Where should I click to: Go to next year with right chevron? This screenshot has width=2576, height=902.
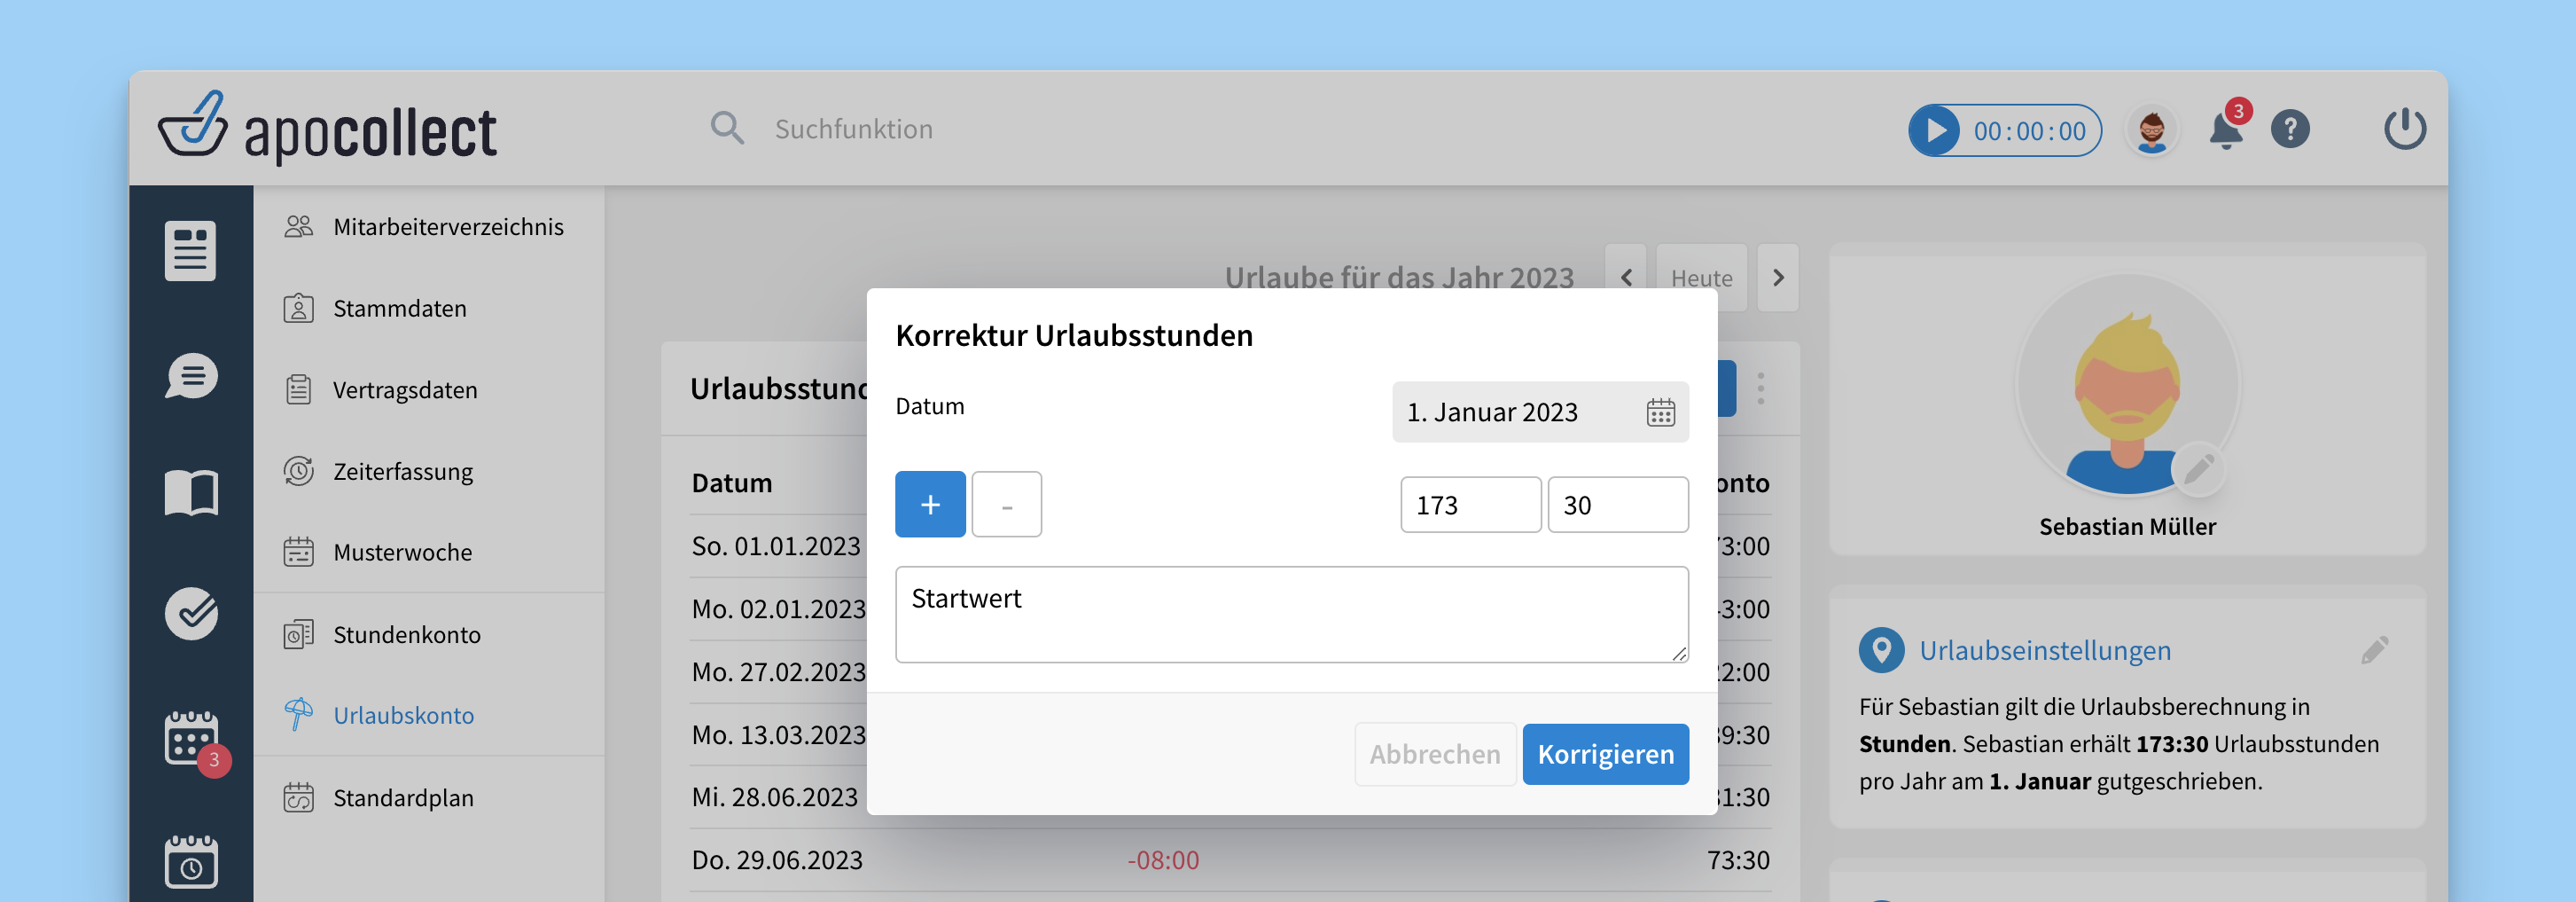click(x=1777, y=278)
